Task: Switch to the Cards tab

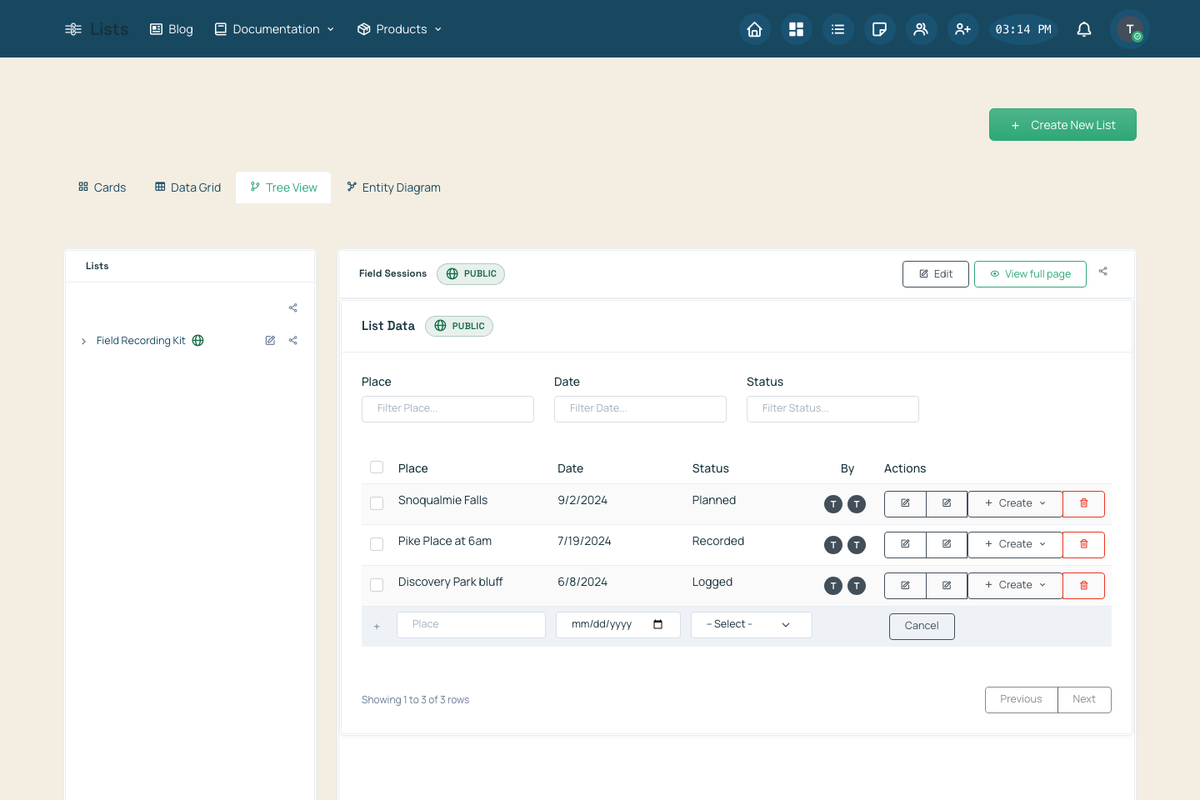Action: [x=102, y=187]
